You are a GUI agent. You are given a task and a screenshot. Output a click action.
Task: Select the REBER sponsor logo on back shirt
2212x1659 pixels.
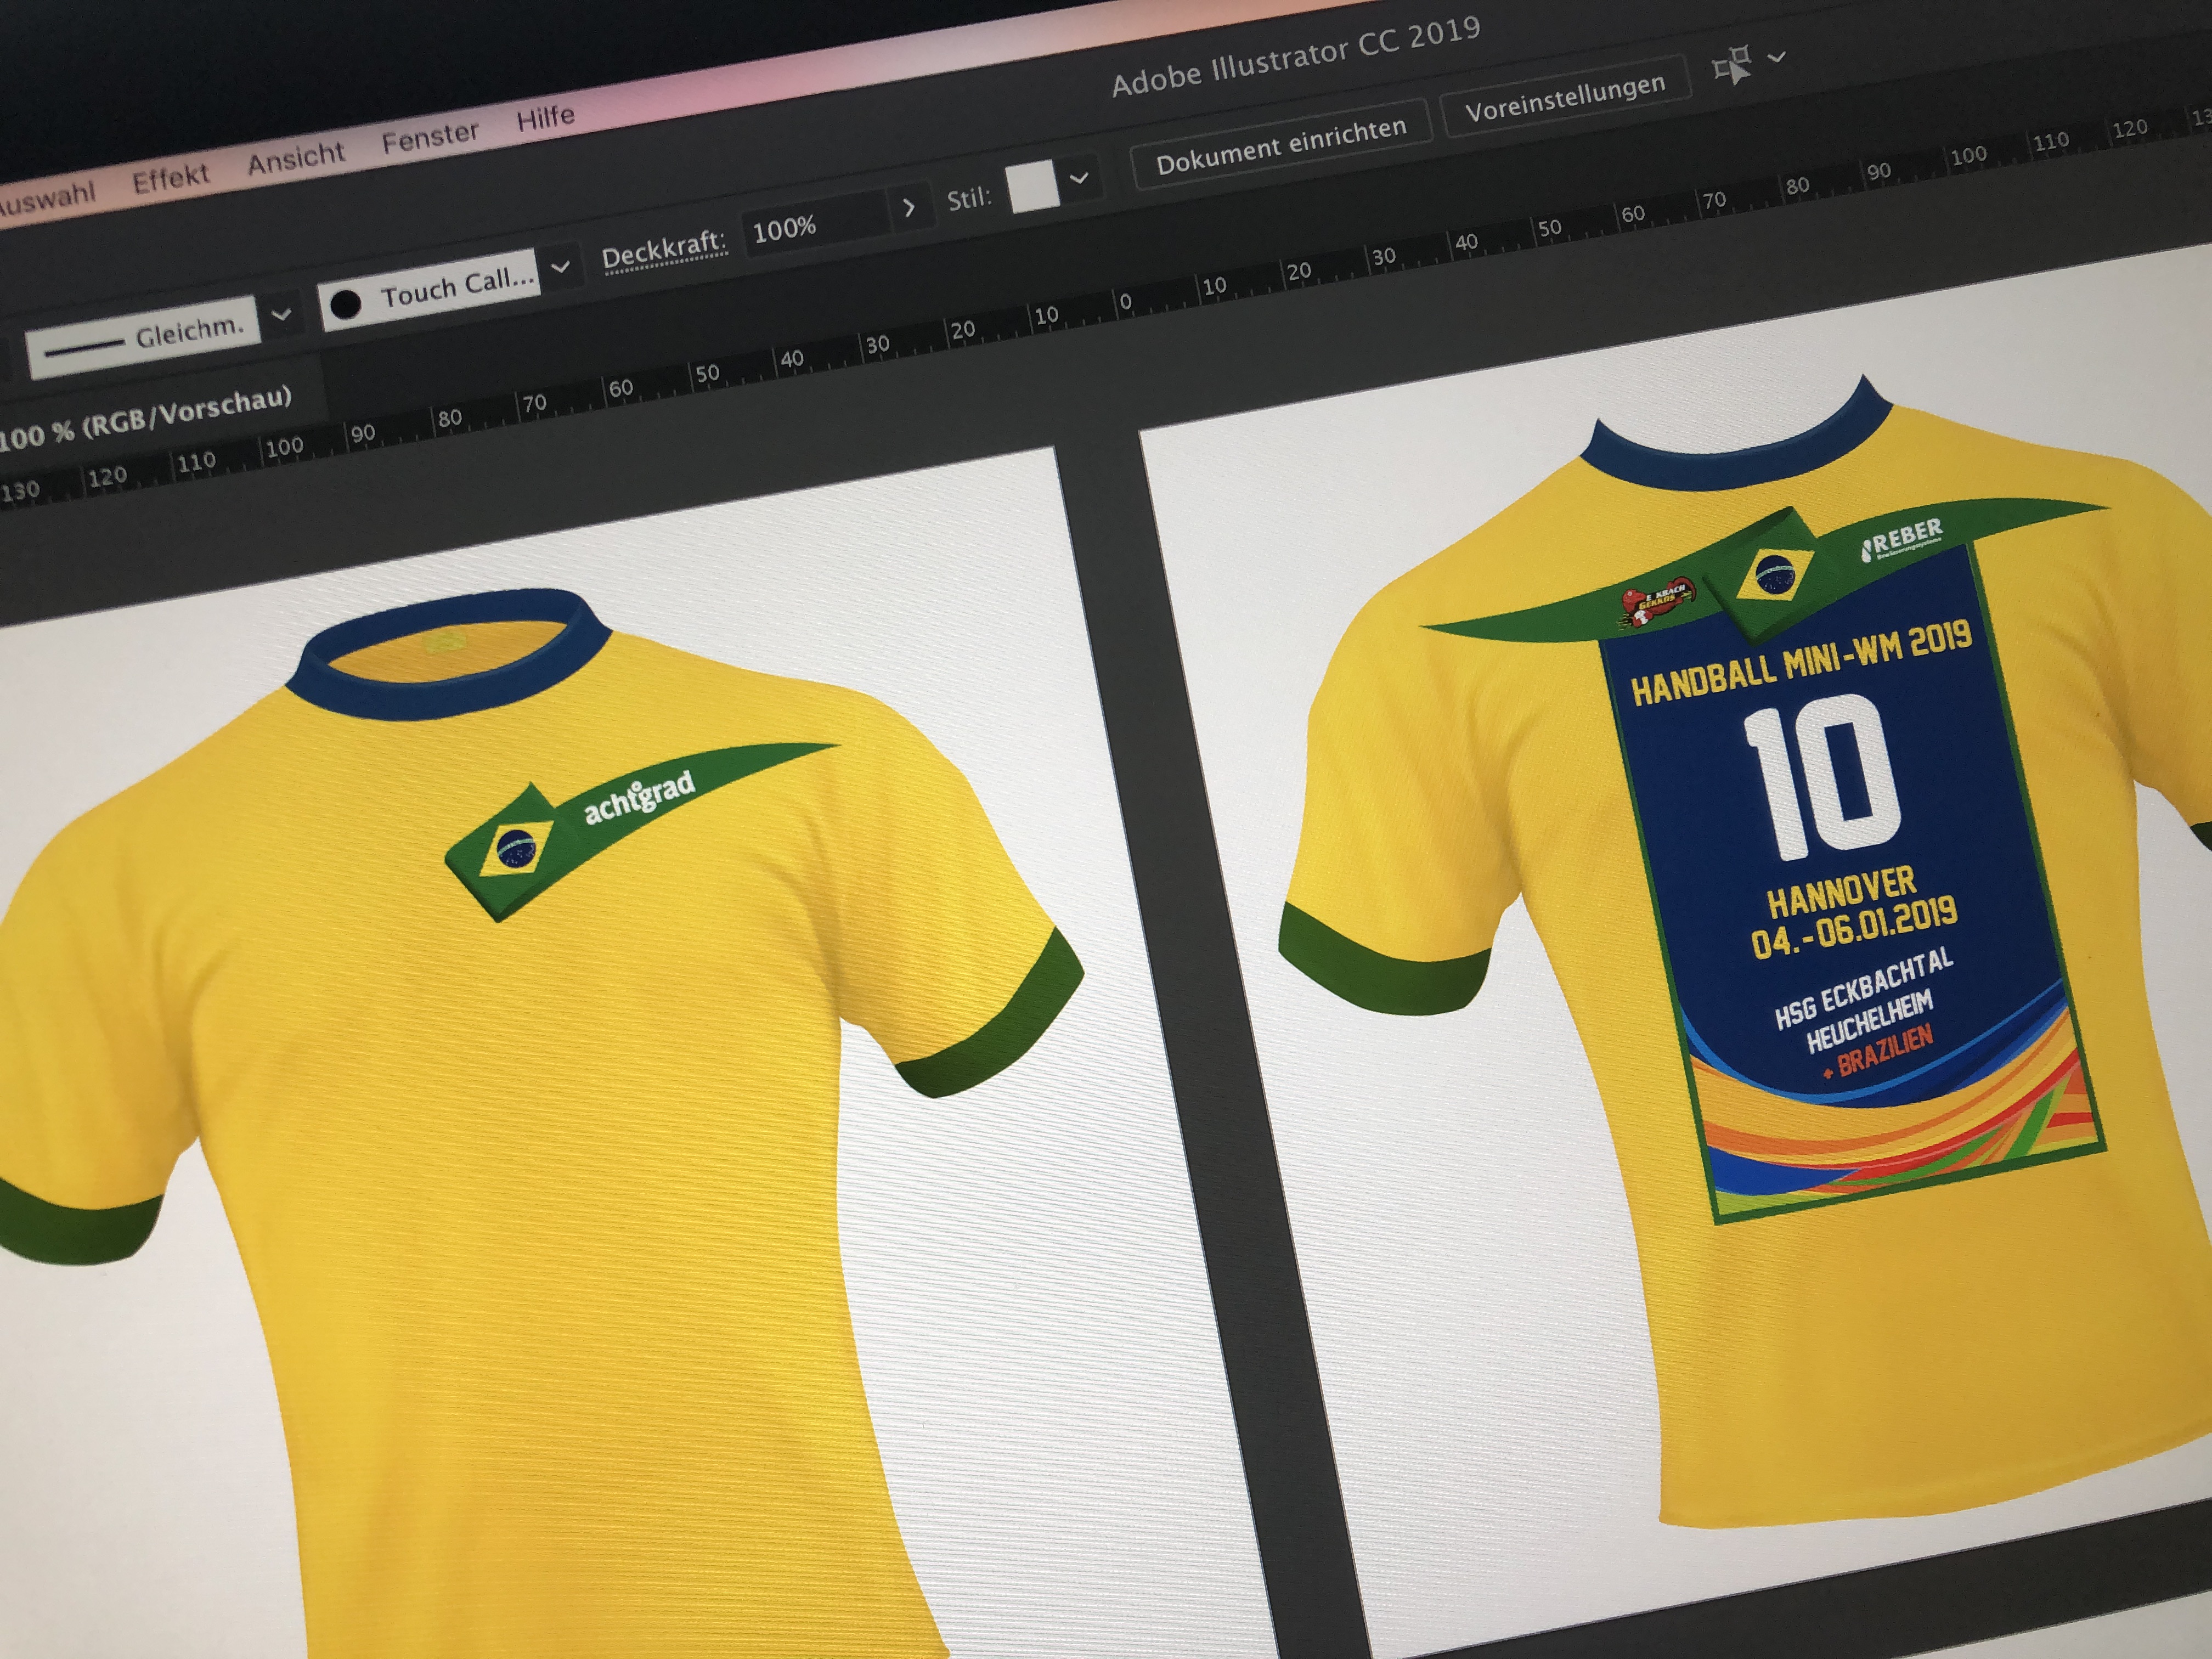pos(1901,540)
